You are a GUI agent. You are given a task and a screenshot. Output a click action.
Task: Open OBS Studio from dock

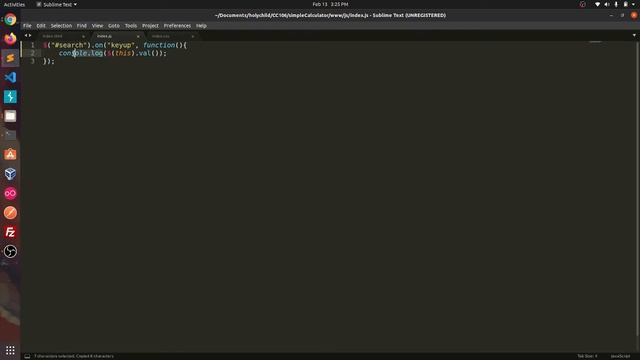coord(10,251)
